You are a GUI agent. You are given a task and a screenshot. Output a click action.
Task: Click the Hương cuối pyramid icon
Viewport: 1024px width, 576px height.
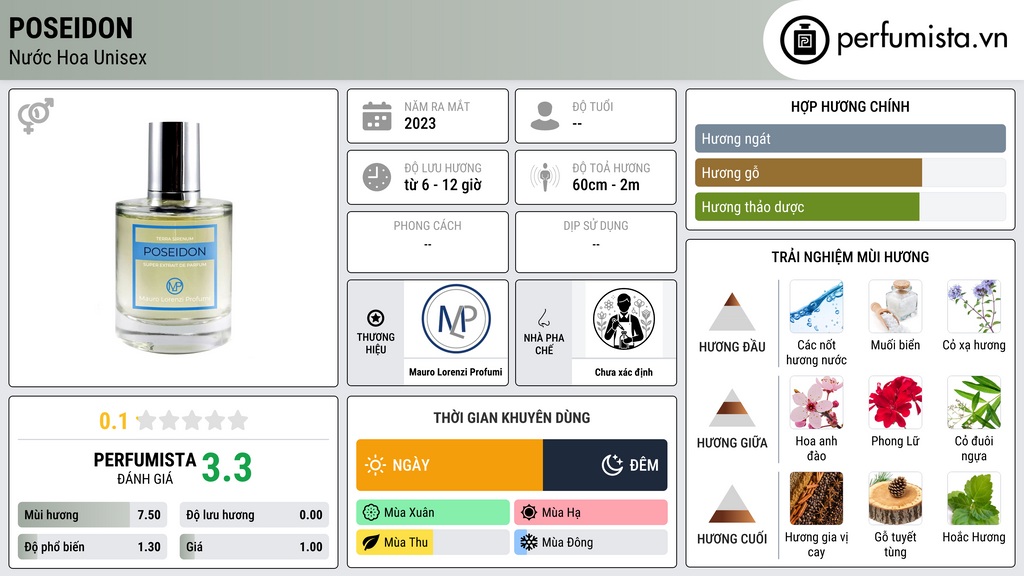click(732, 504)
